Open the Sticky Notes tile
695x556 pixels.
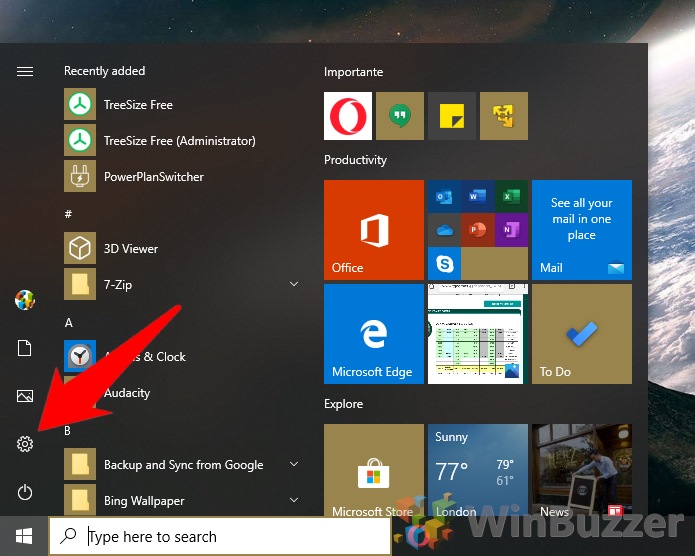pos(452,116)
